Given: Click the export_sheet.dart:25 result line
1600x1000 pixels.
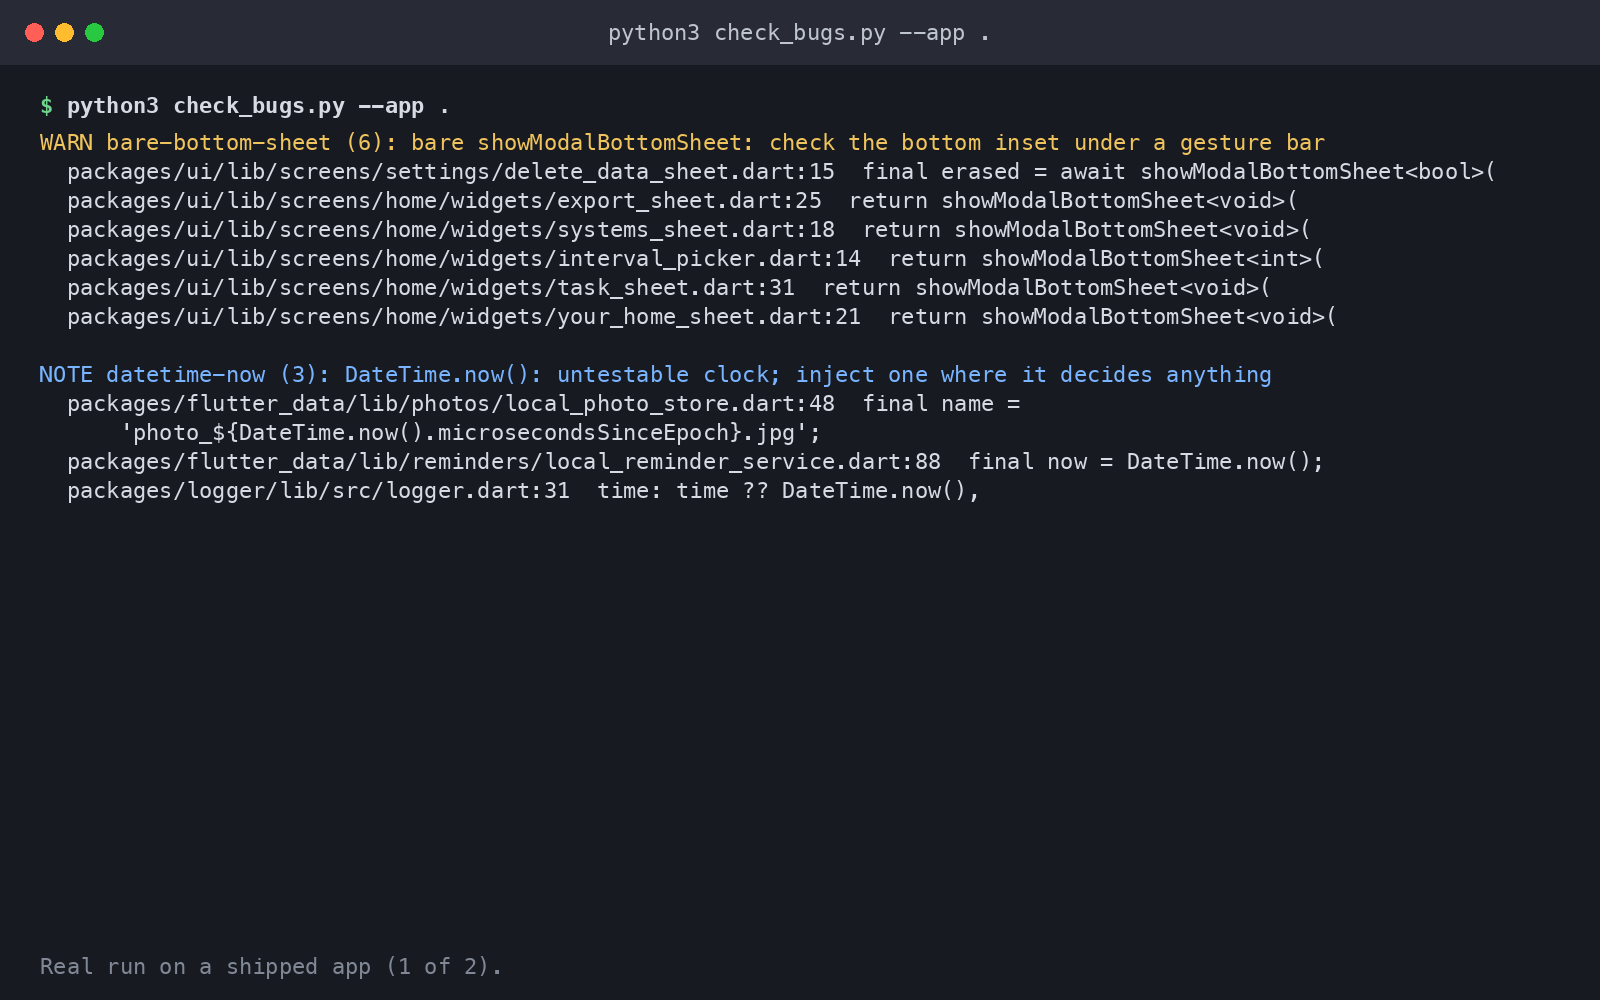Looking at the screenshot, I should pos(682,201).
